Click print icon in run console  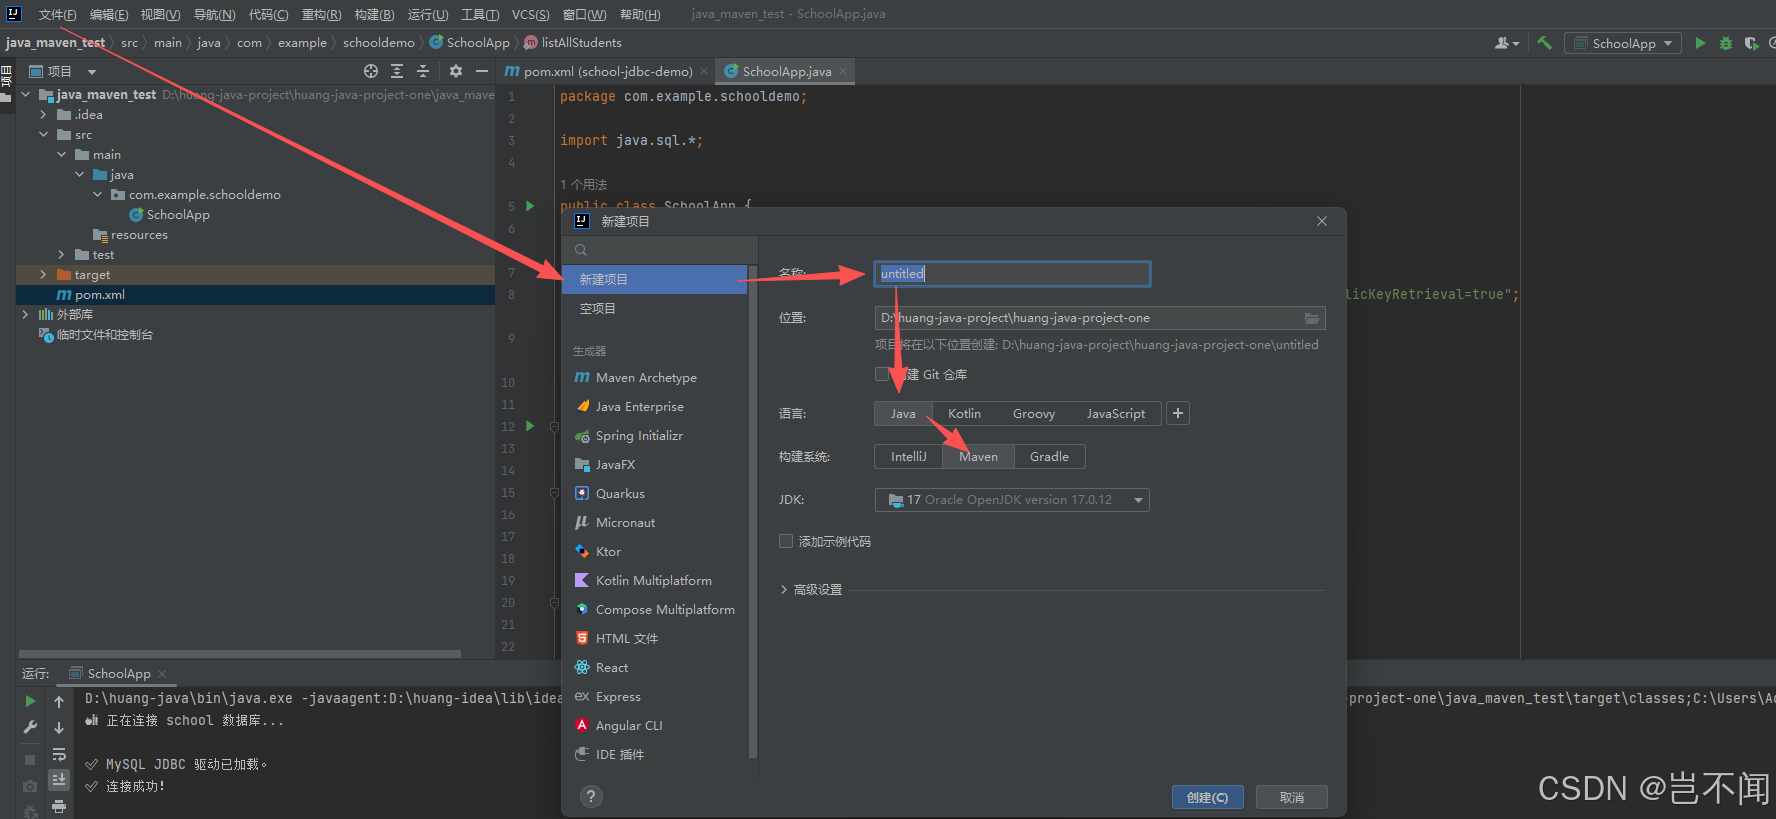(x=59, y=806)
